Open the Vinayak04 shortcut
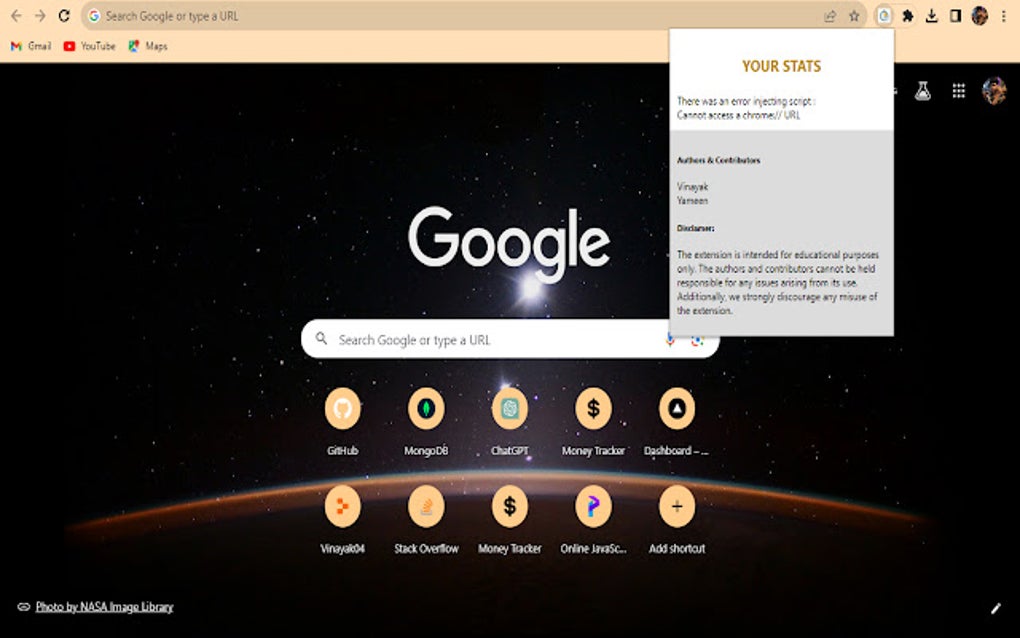The image size is (1020, 638). (343, 520)
